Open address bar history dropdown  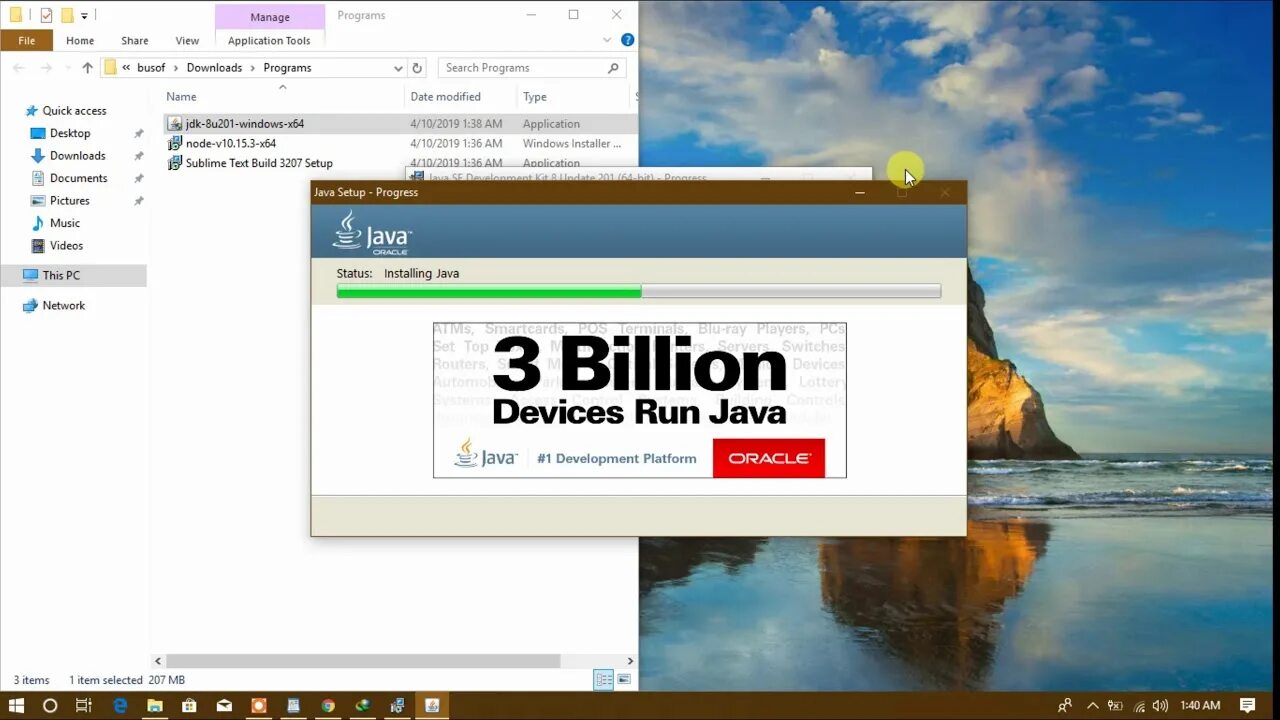[398, 68]
